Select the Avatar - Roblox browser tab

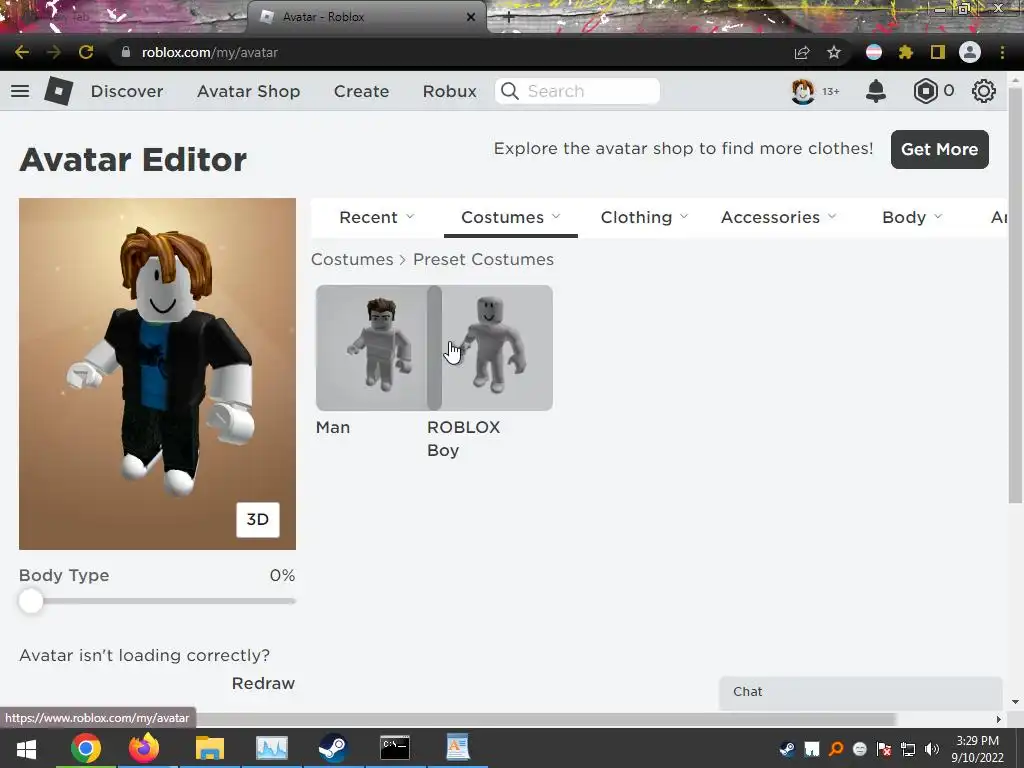pyautogui.click(x=366, y=17)
